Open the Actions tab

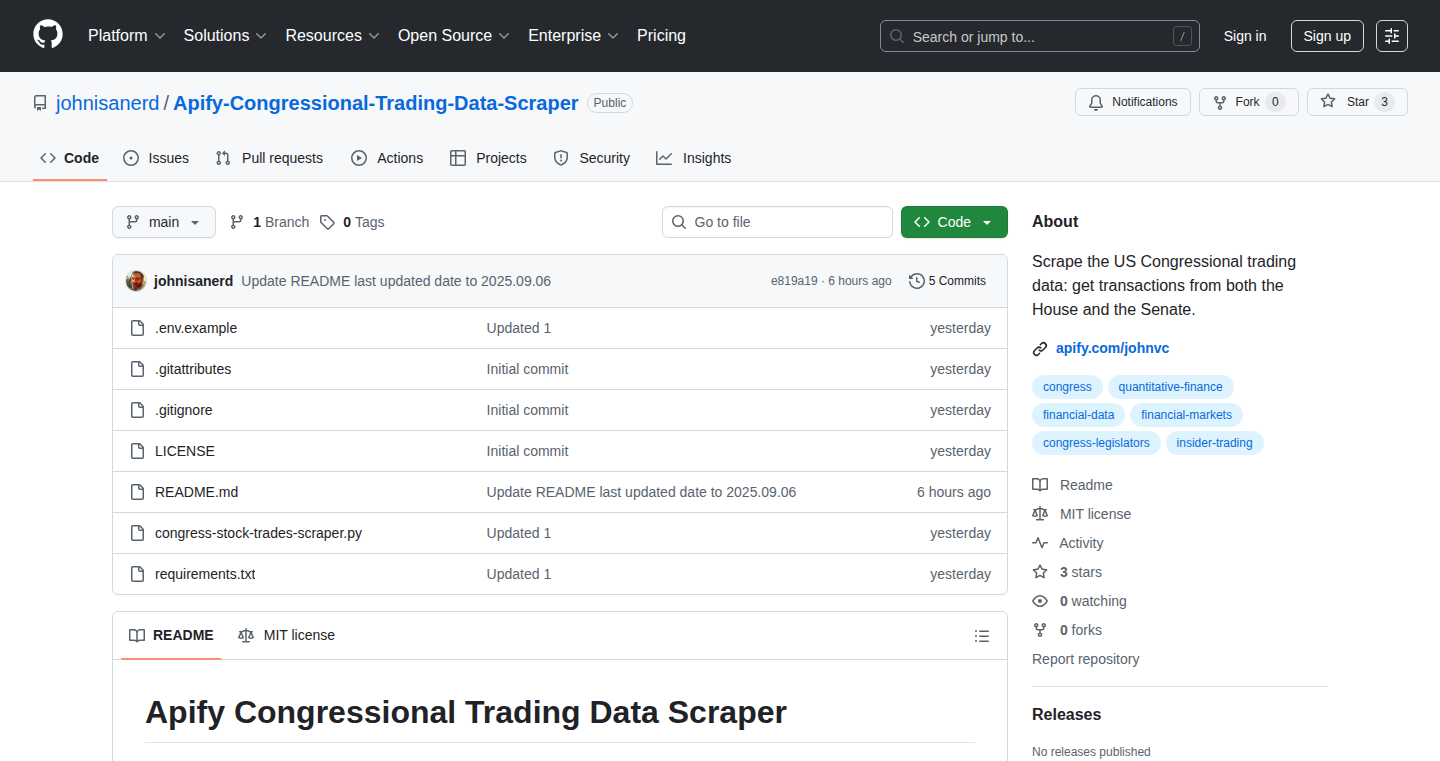387,158
